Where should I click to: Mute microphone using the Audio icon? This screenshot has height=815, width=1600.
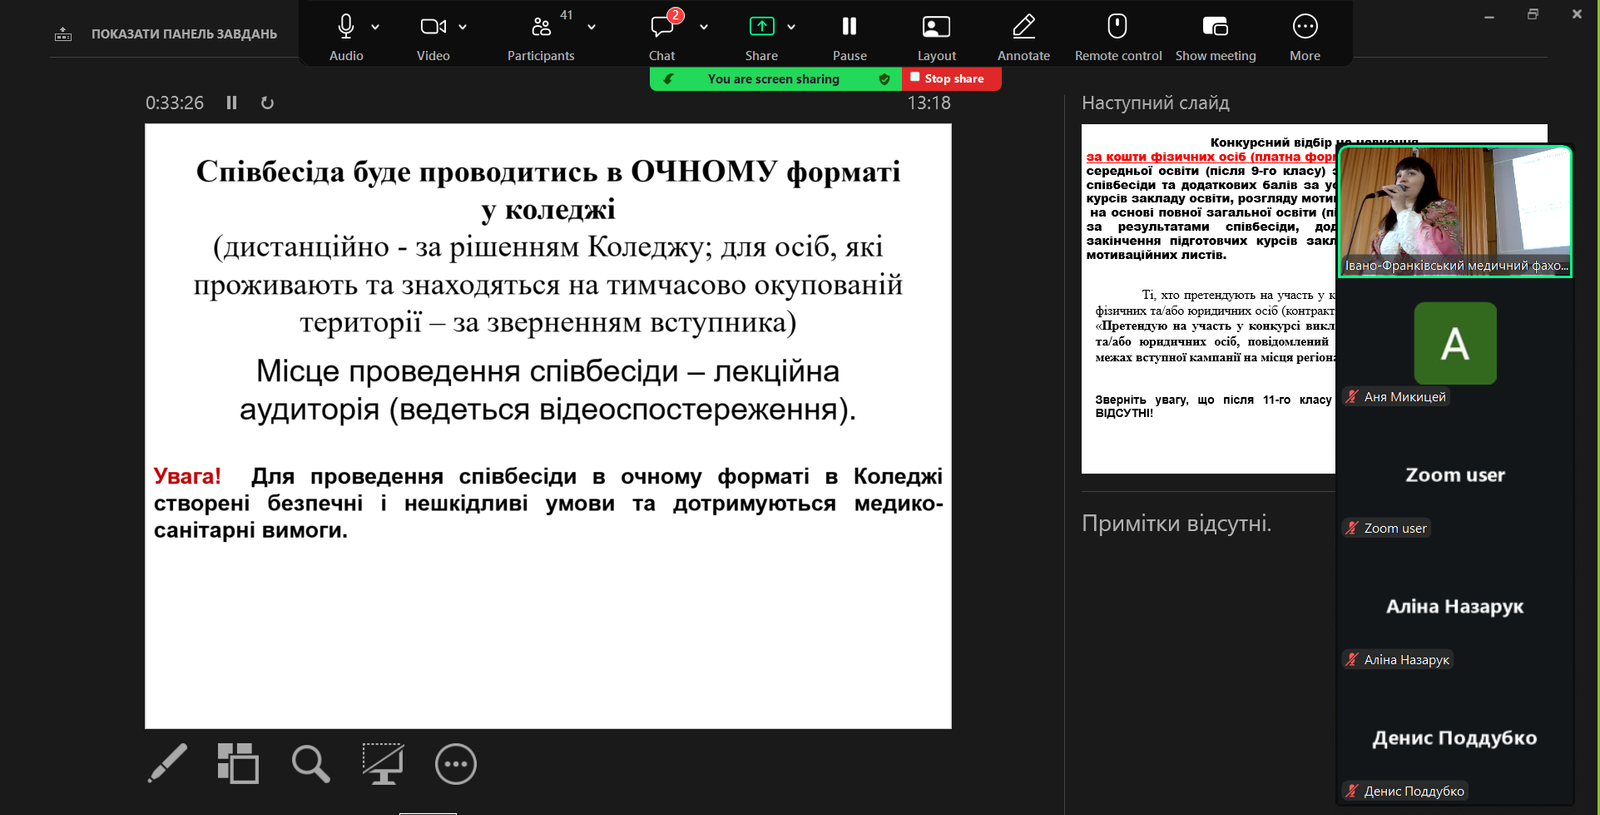pyautogui.click(x=346, y=27)
